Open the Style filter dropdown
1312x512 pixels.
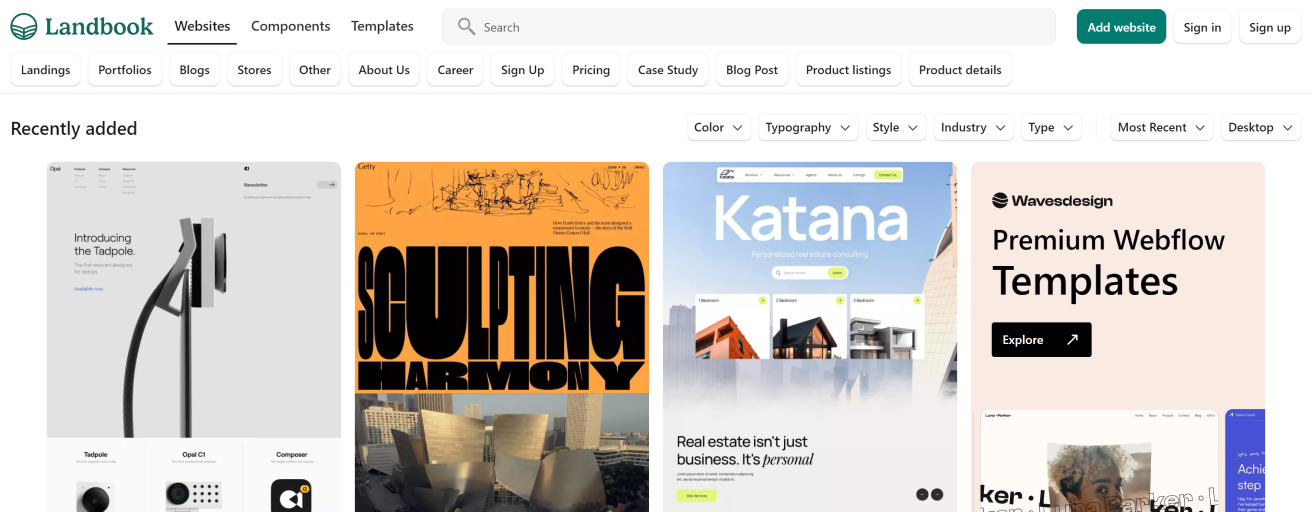click(895, 127)
